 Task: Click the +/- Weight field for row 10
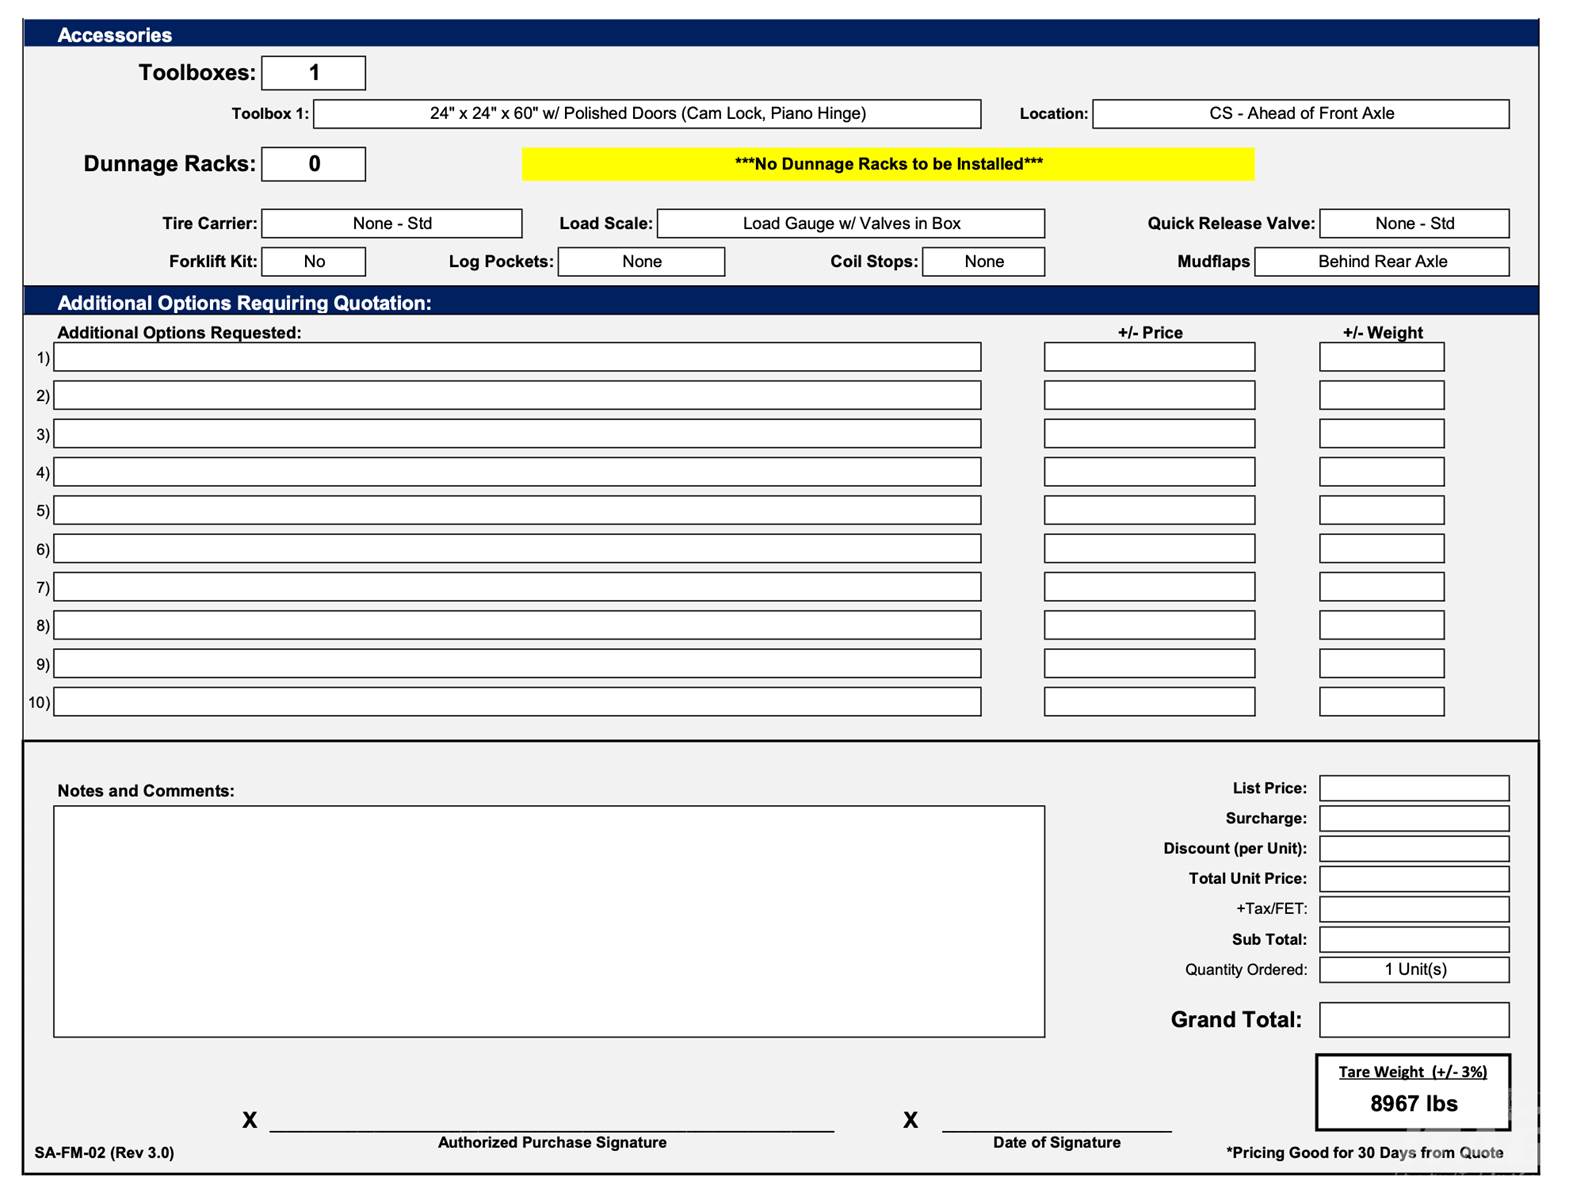pyautogui.click(x=1381, y=702)
